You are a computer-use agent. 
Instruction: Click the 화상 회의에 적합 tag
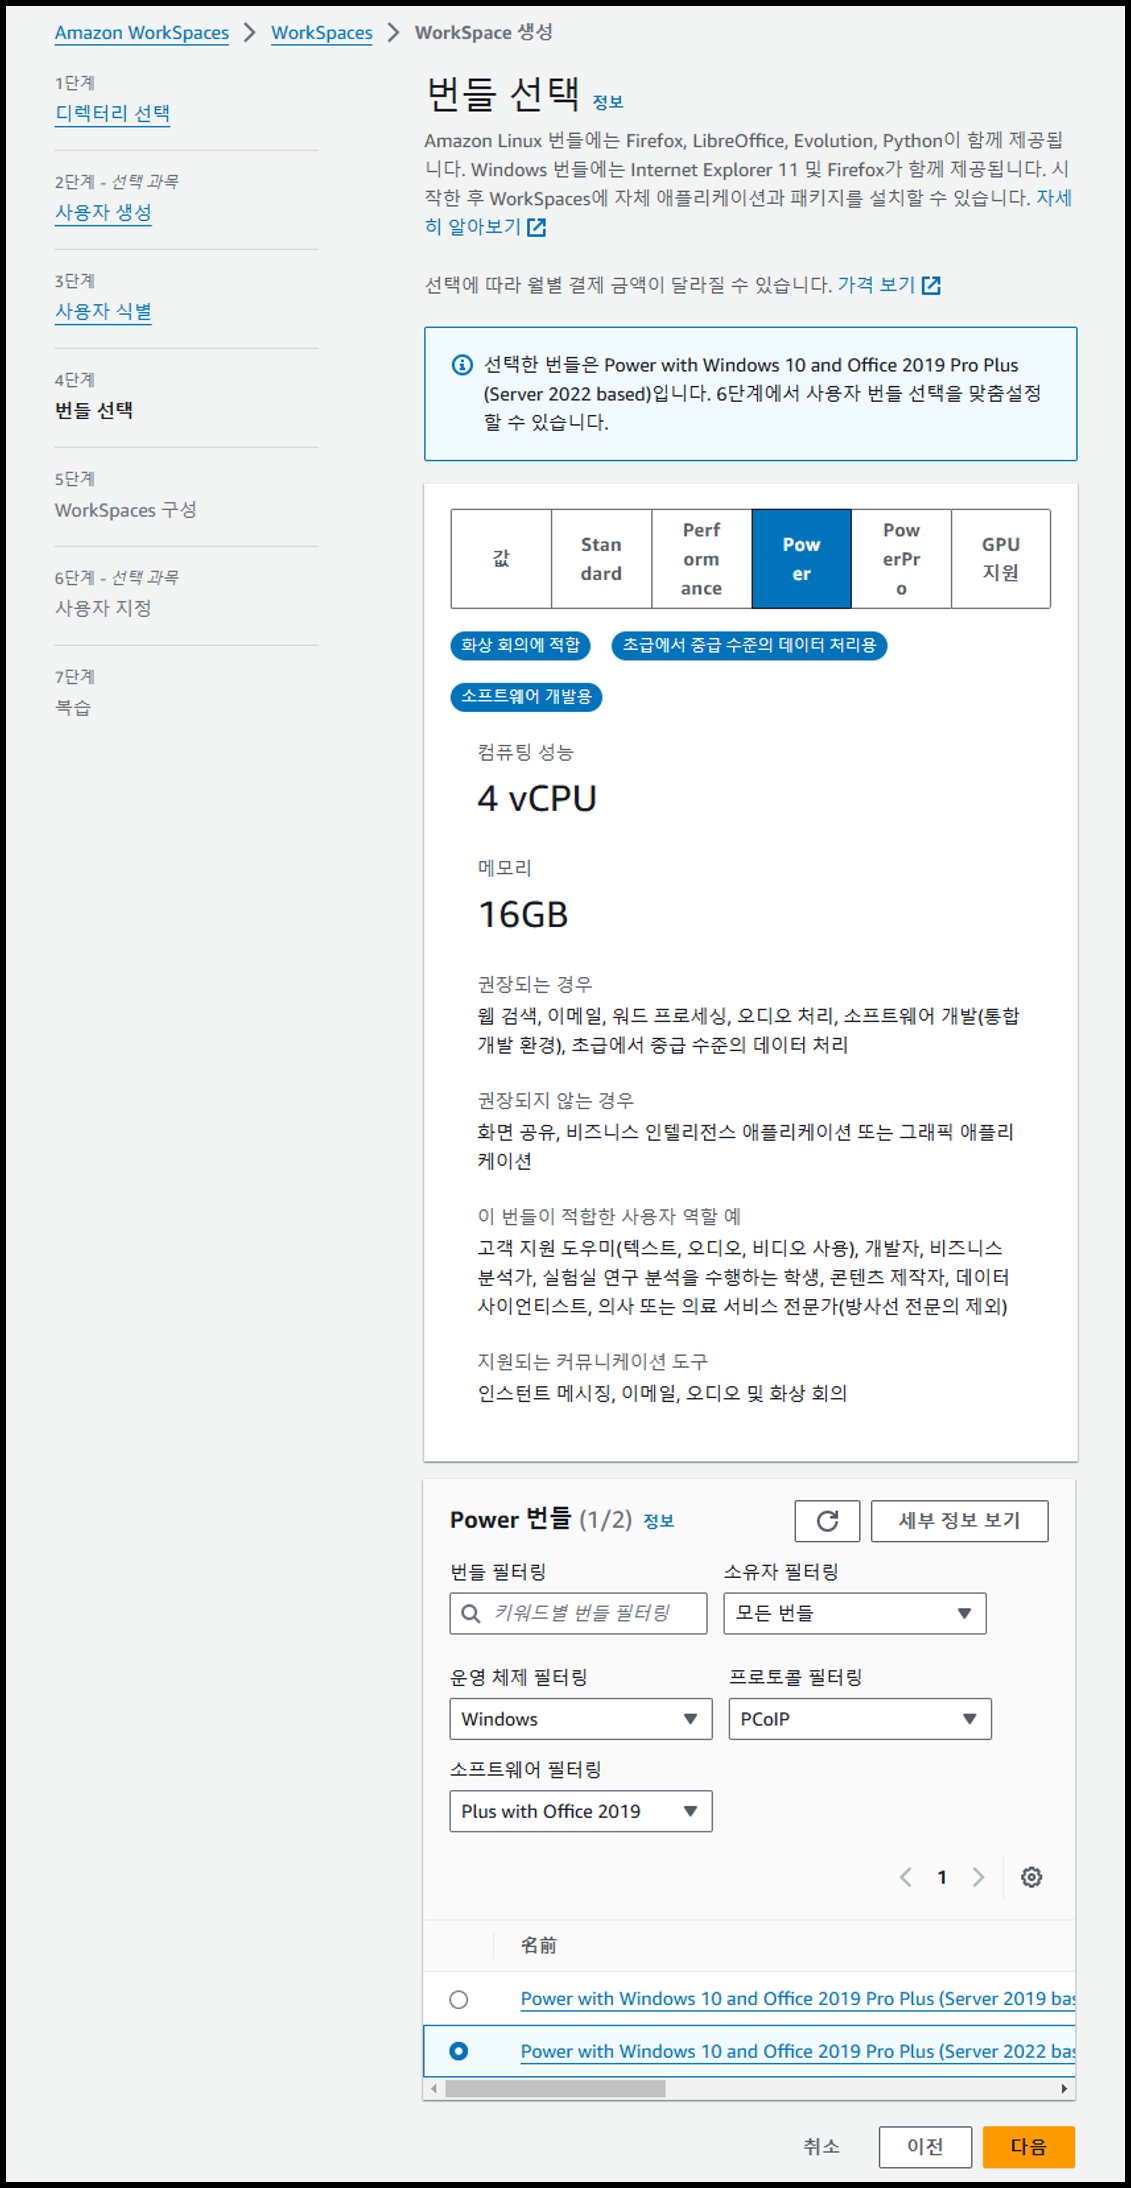(520, 645)
